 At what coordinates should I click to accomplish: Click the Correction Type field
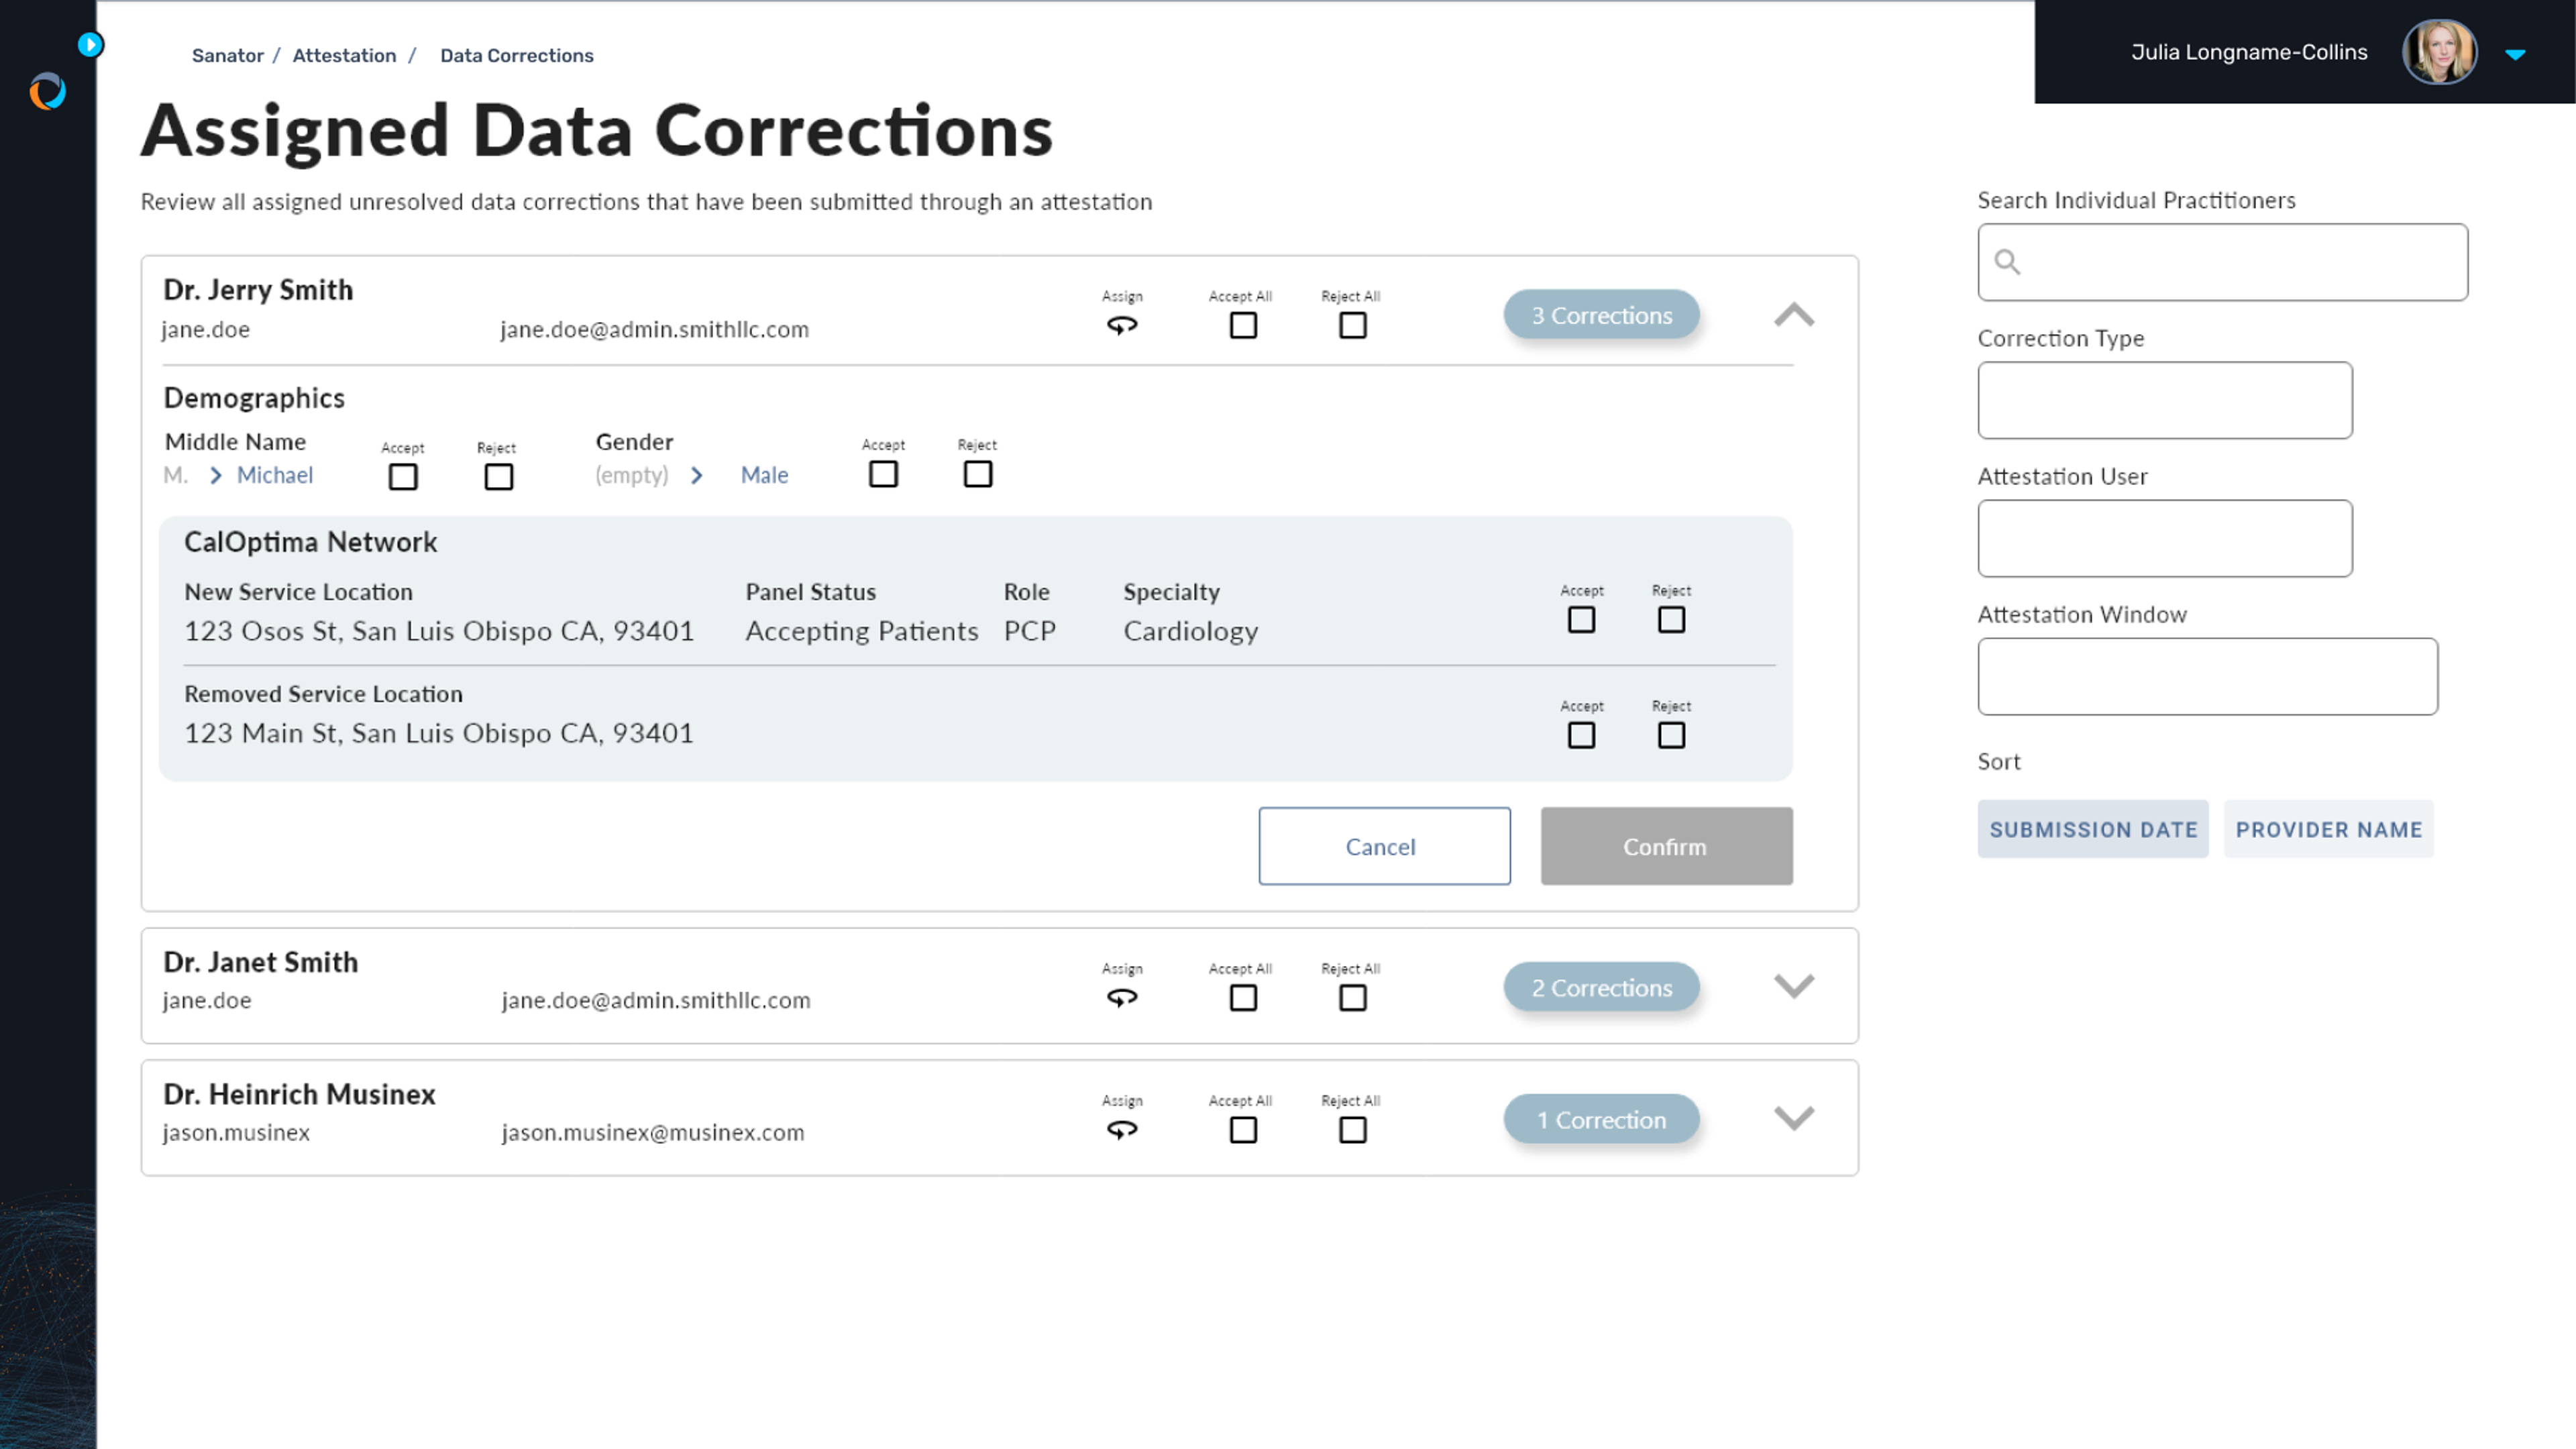point(2164,400)
